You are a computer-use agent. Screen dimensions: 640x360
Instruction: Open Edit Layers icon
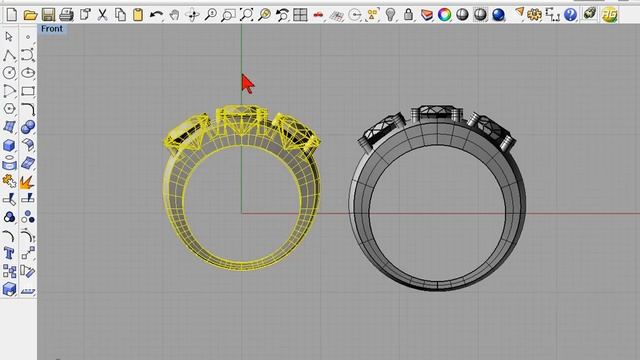tap(427, 15)
